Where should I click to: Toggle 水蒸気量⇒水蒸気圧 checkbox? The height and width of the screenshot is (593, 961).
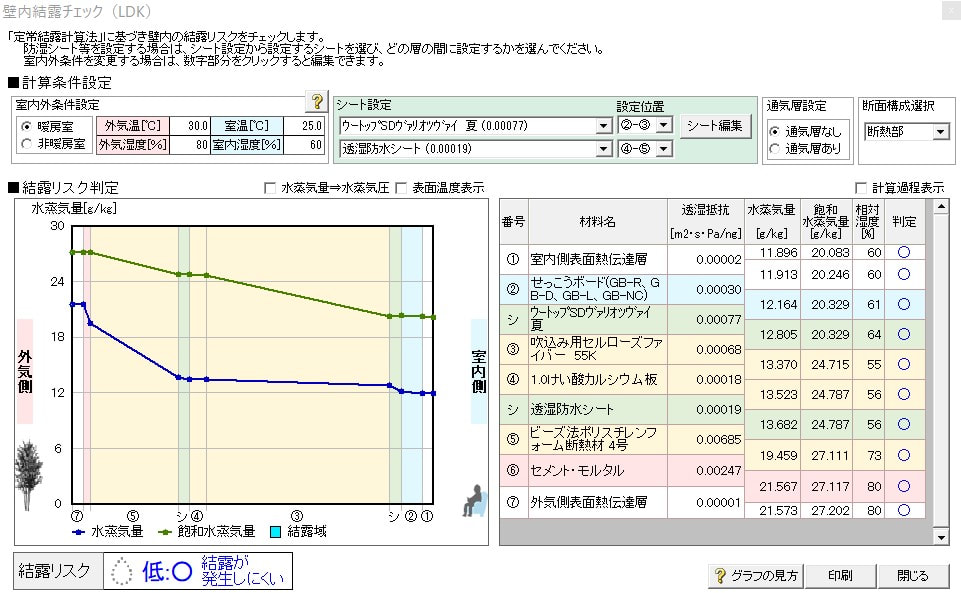pos(270,188)
